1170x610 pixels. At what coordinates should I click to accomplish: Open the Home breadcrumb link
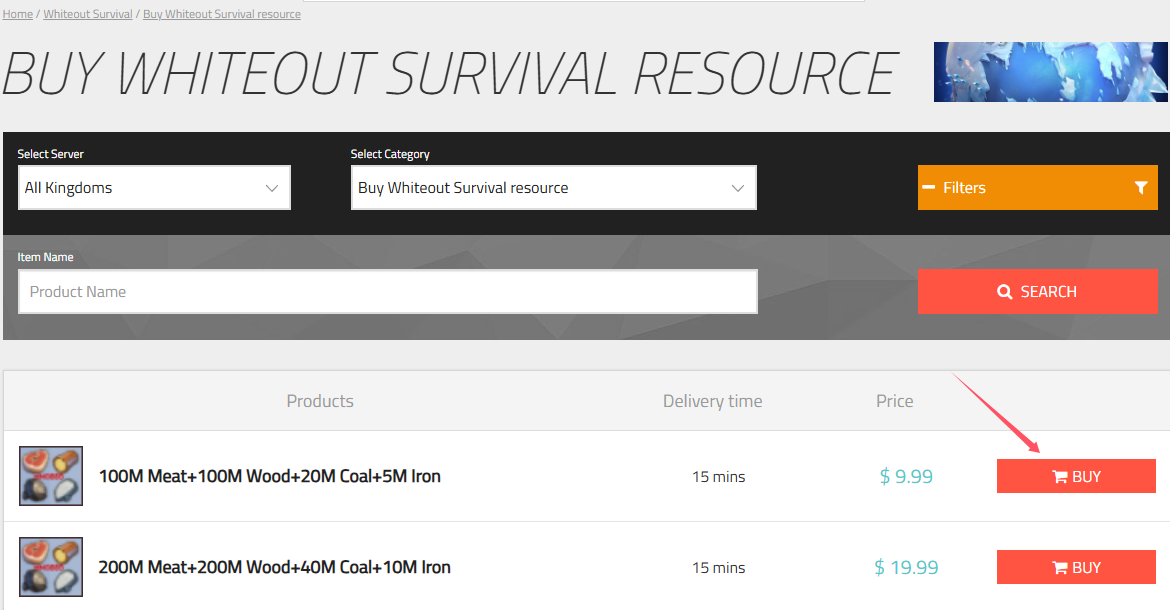[17, 14]
